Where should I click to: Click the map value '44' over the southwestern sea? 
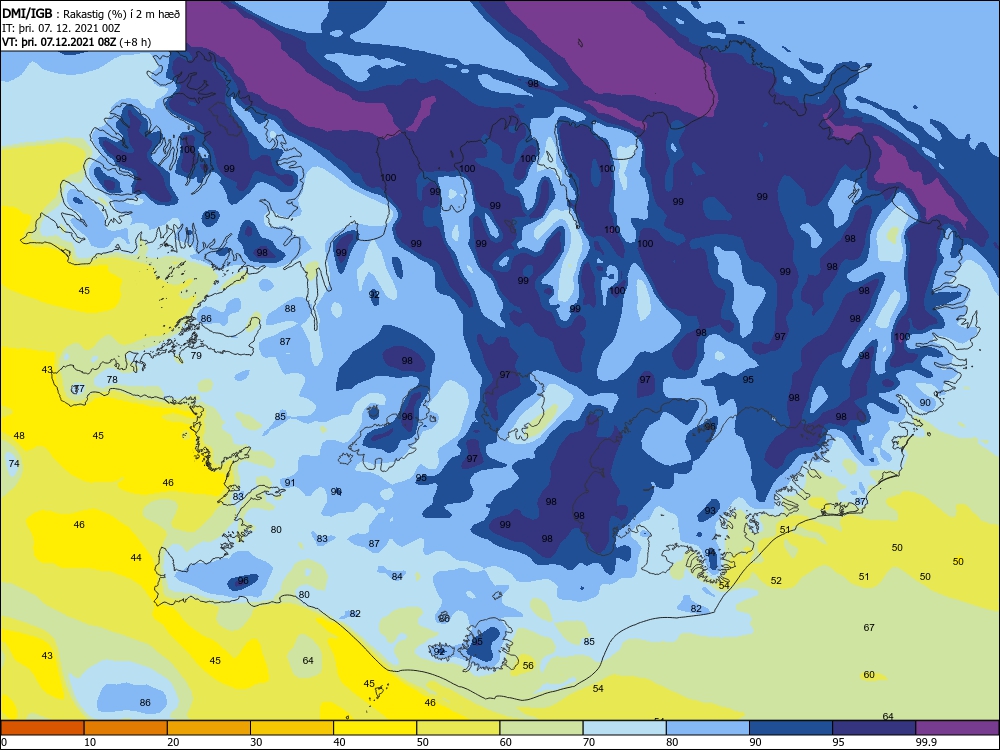coord(136,558)
